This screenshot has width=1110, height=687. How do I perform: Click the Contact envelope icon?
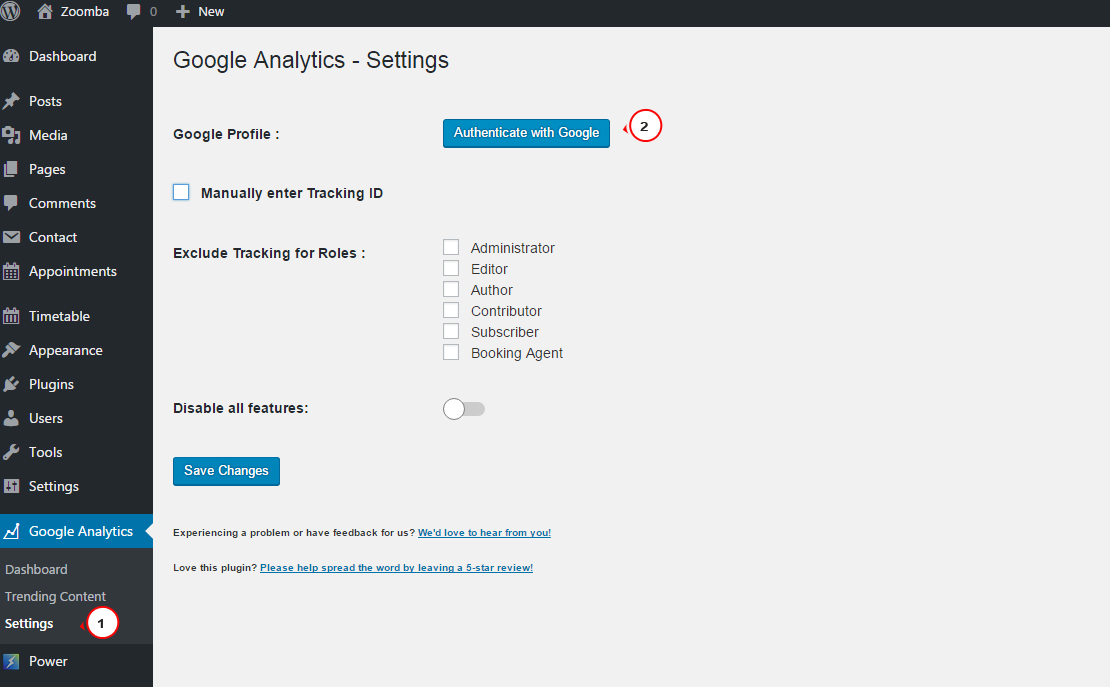pos(11,237)
